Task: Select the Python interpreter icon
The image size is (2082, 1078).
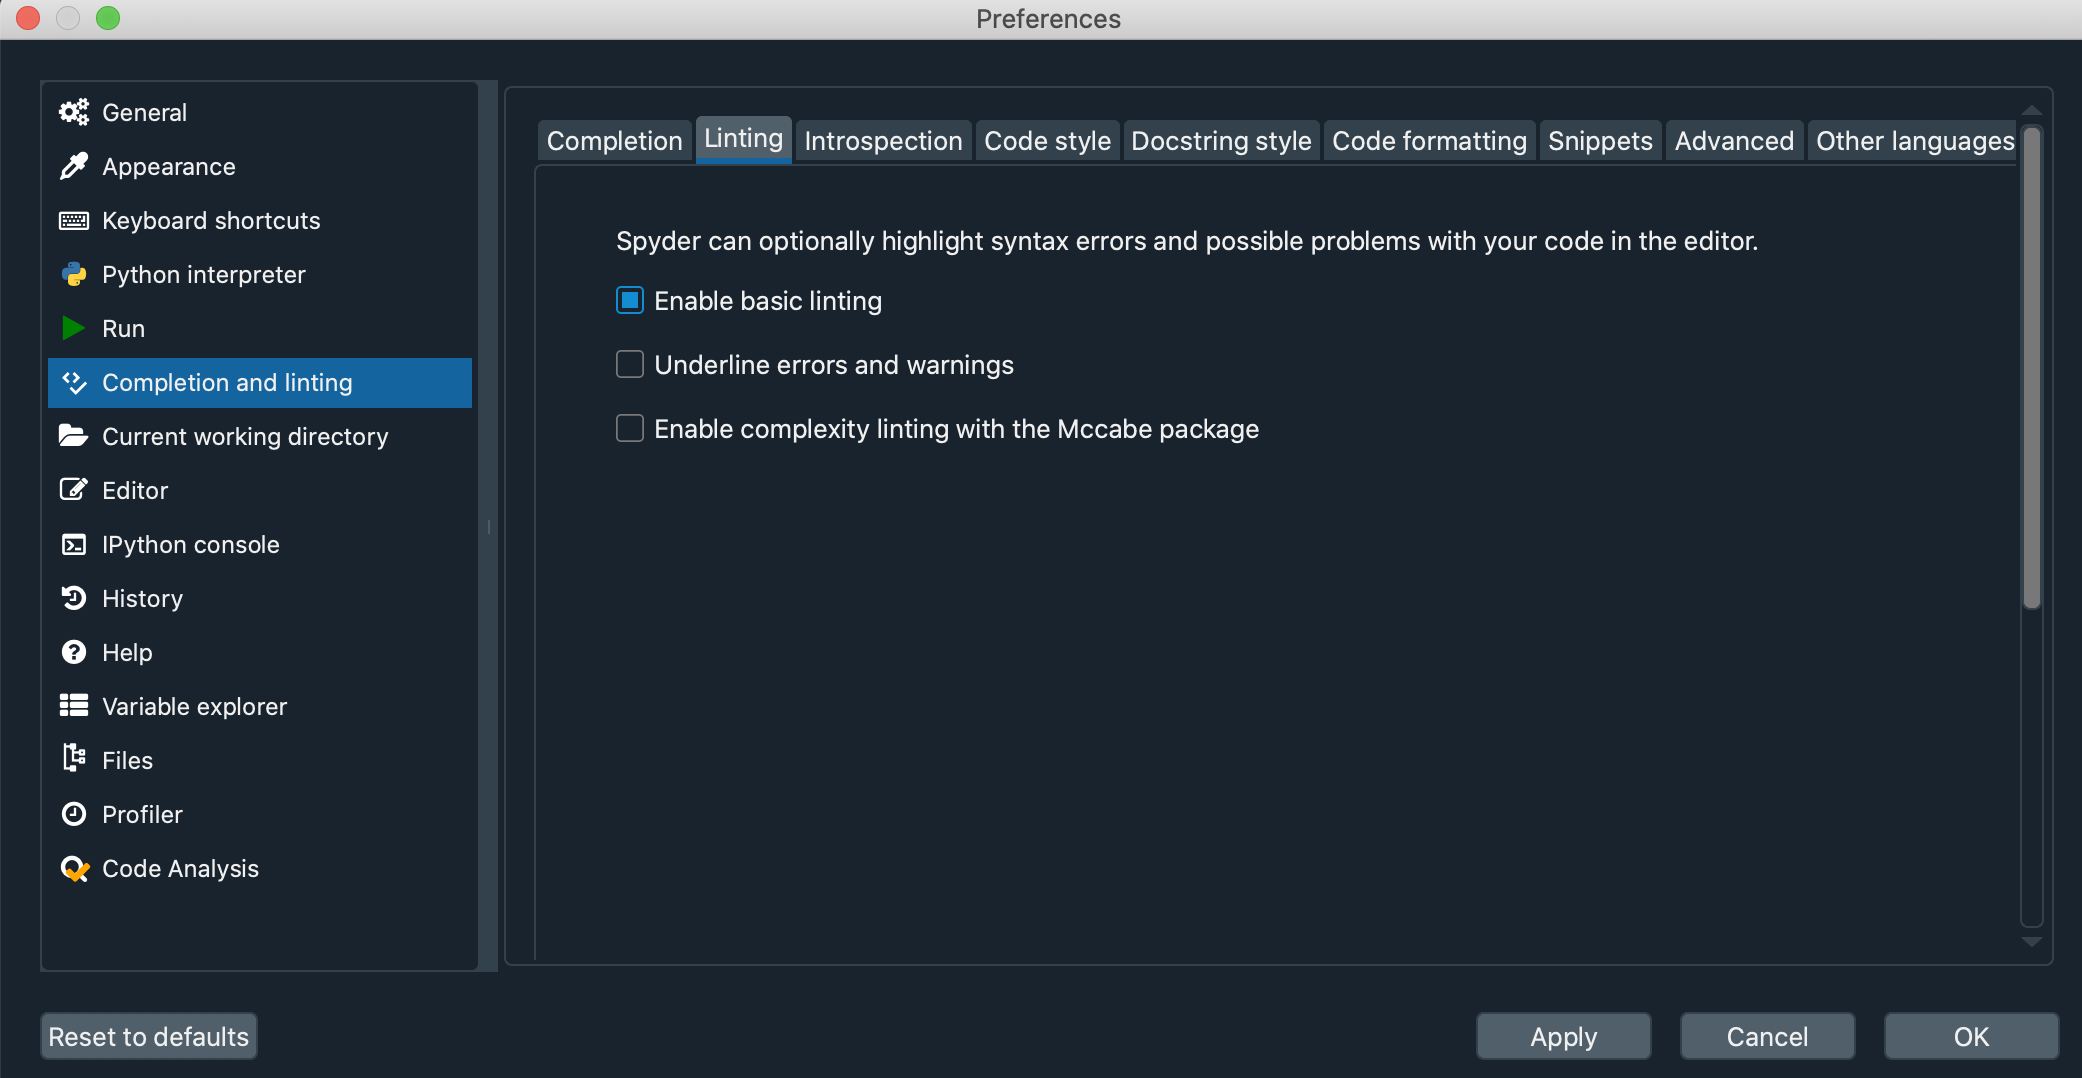Action: click(73, 274)
